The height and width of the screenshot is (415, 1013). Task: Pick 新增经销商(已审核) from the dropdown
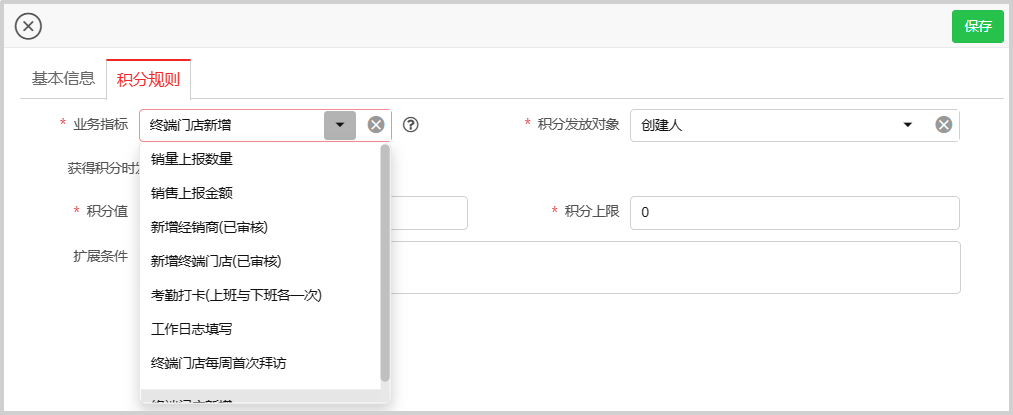pos(210,227)
